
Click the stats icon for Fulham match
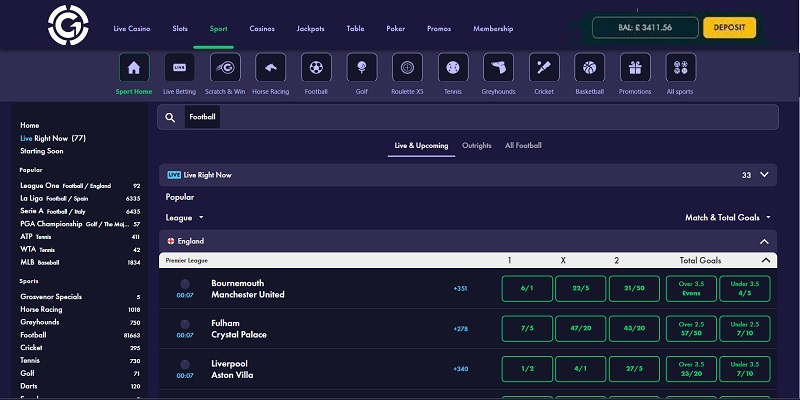185,324
